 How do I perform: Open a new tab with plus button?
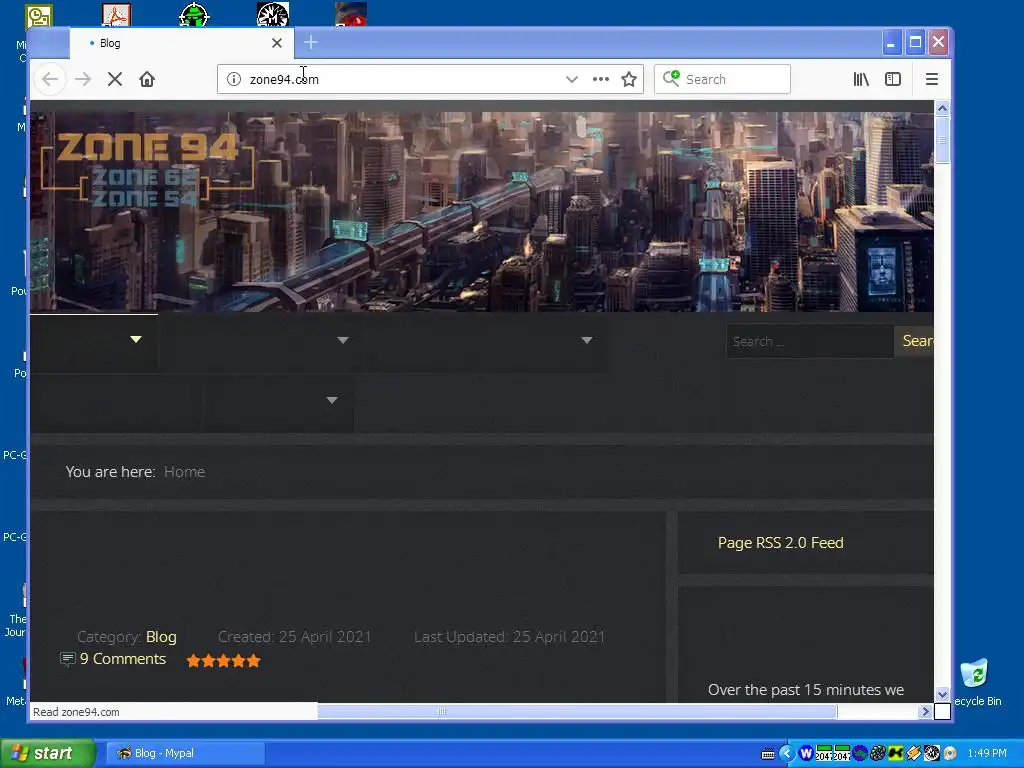click(311, 43)
